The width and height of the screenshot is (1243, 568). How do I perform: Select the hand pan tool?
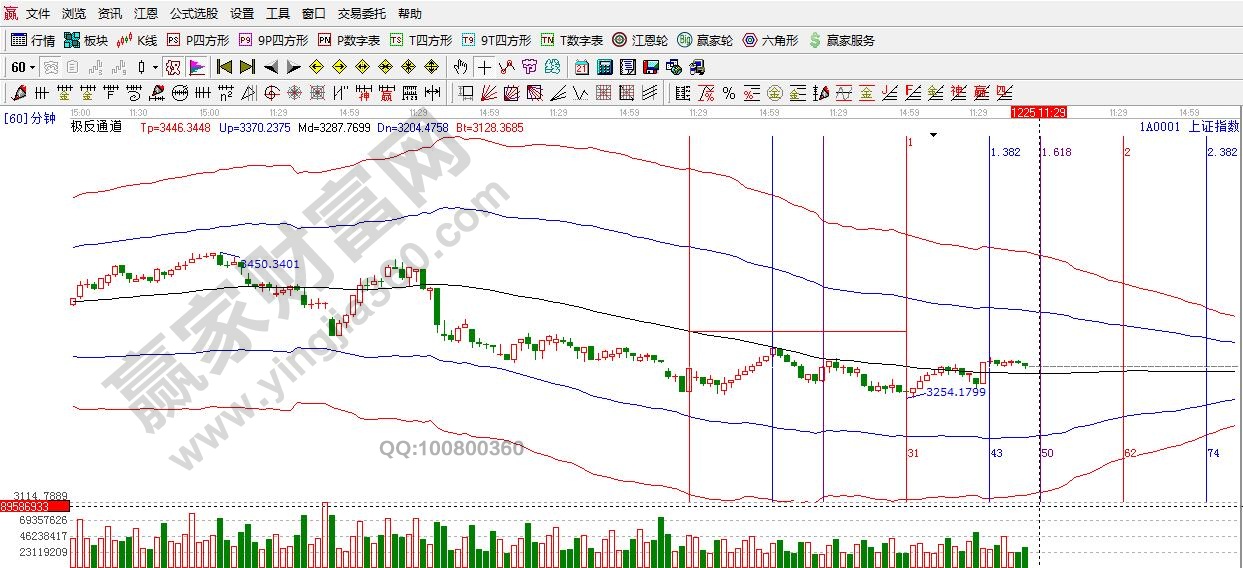[x=460, y=67]
